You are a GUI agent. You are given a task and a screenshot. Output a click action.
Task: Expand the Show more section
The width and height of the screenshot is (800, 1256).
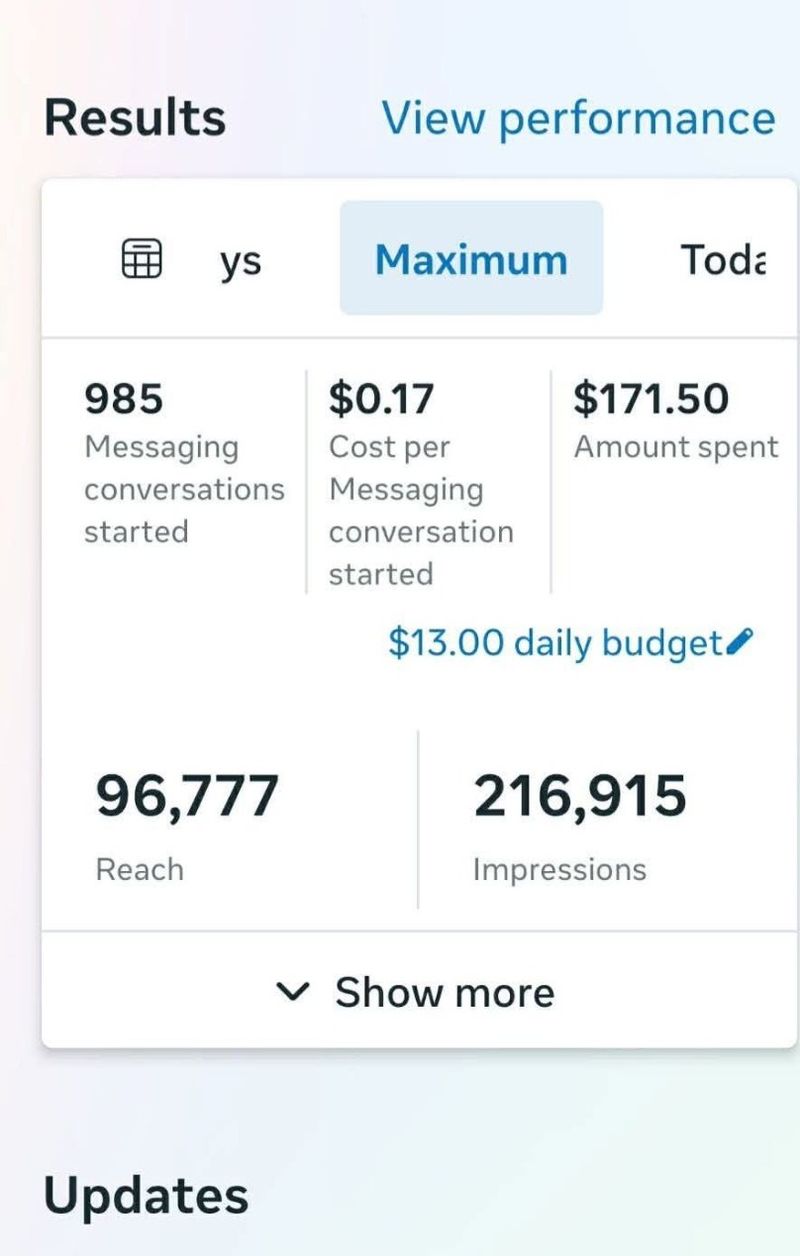415,992
